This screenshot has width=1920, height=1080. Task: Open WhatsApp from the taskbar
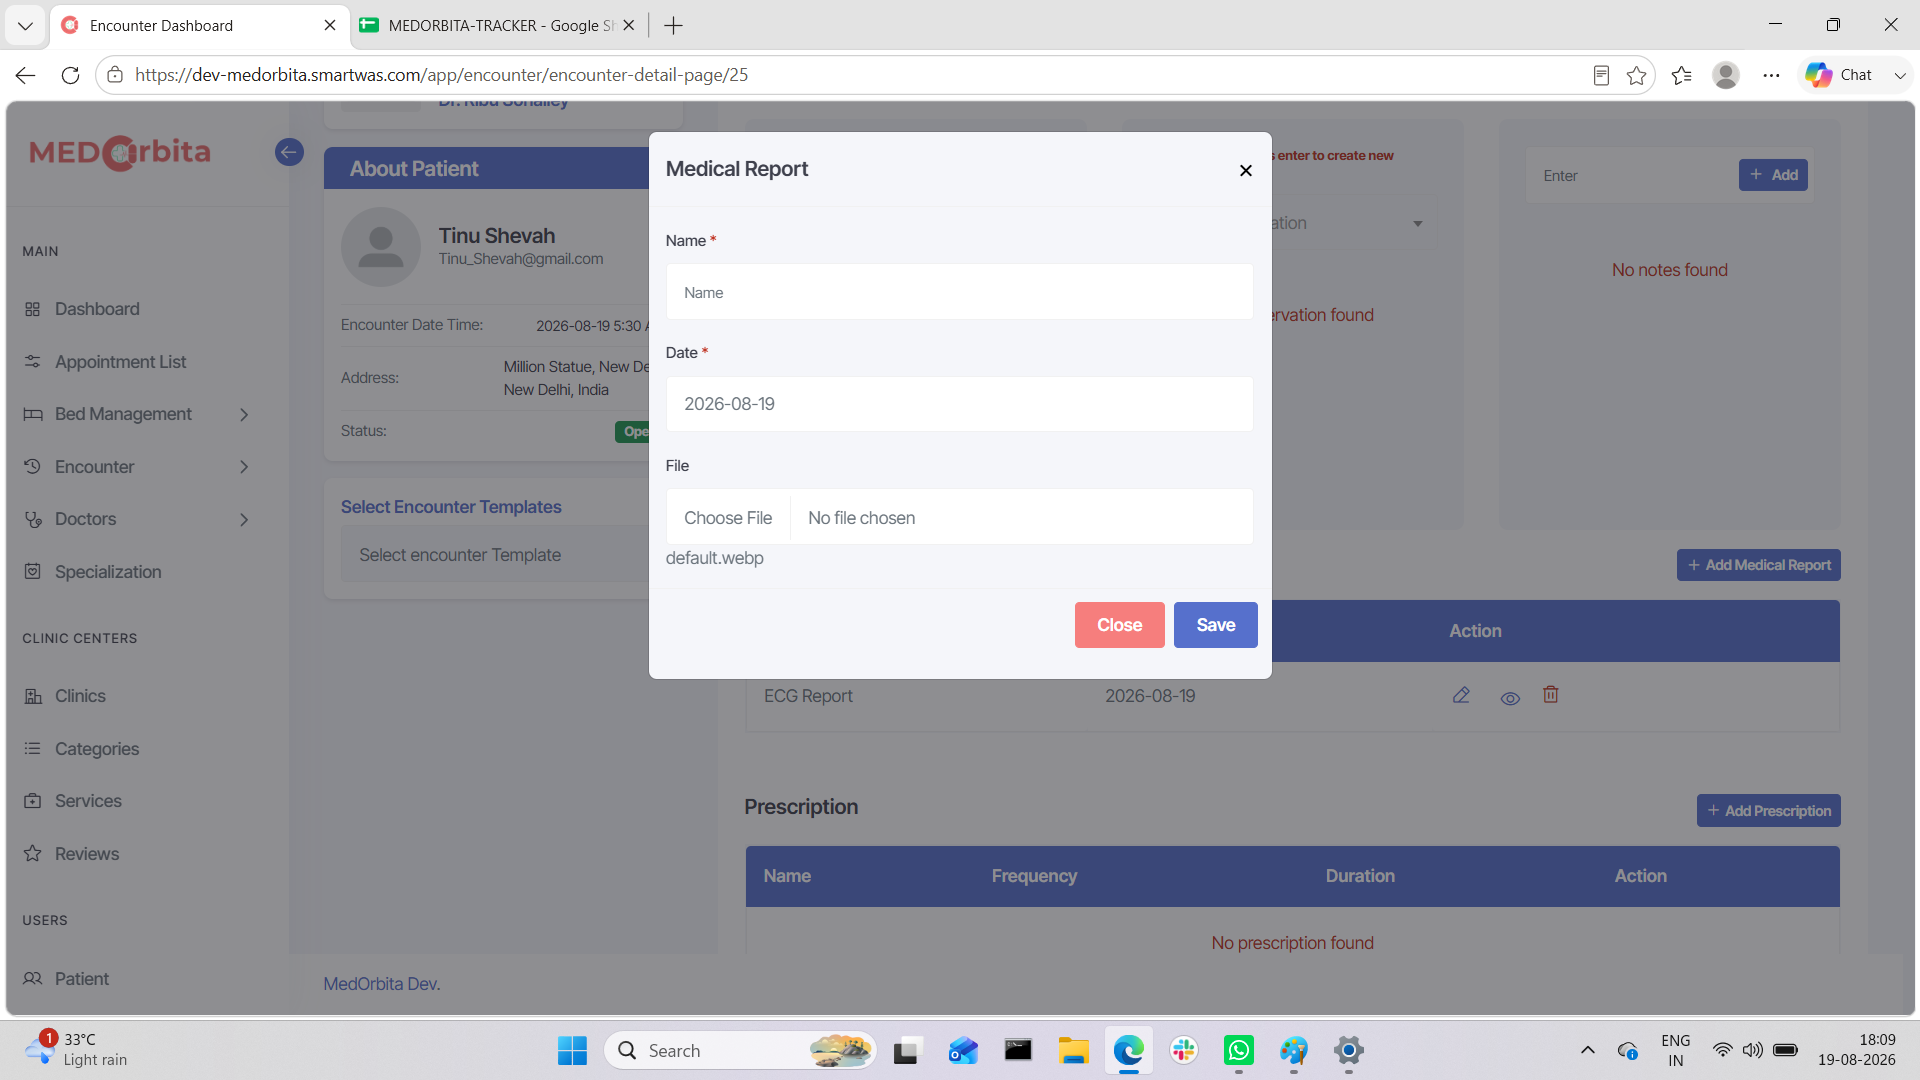point(1238,1051)
